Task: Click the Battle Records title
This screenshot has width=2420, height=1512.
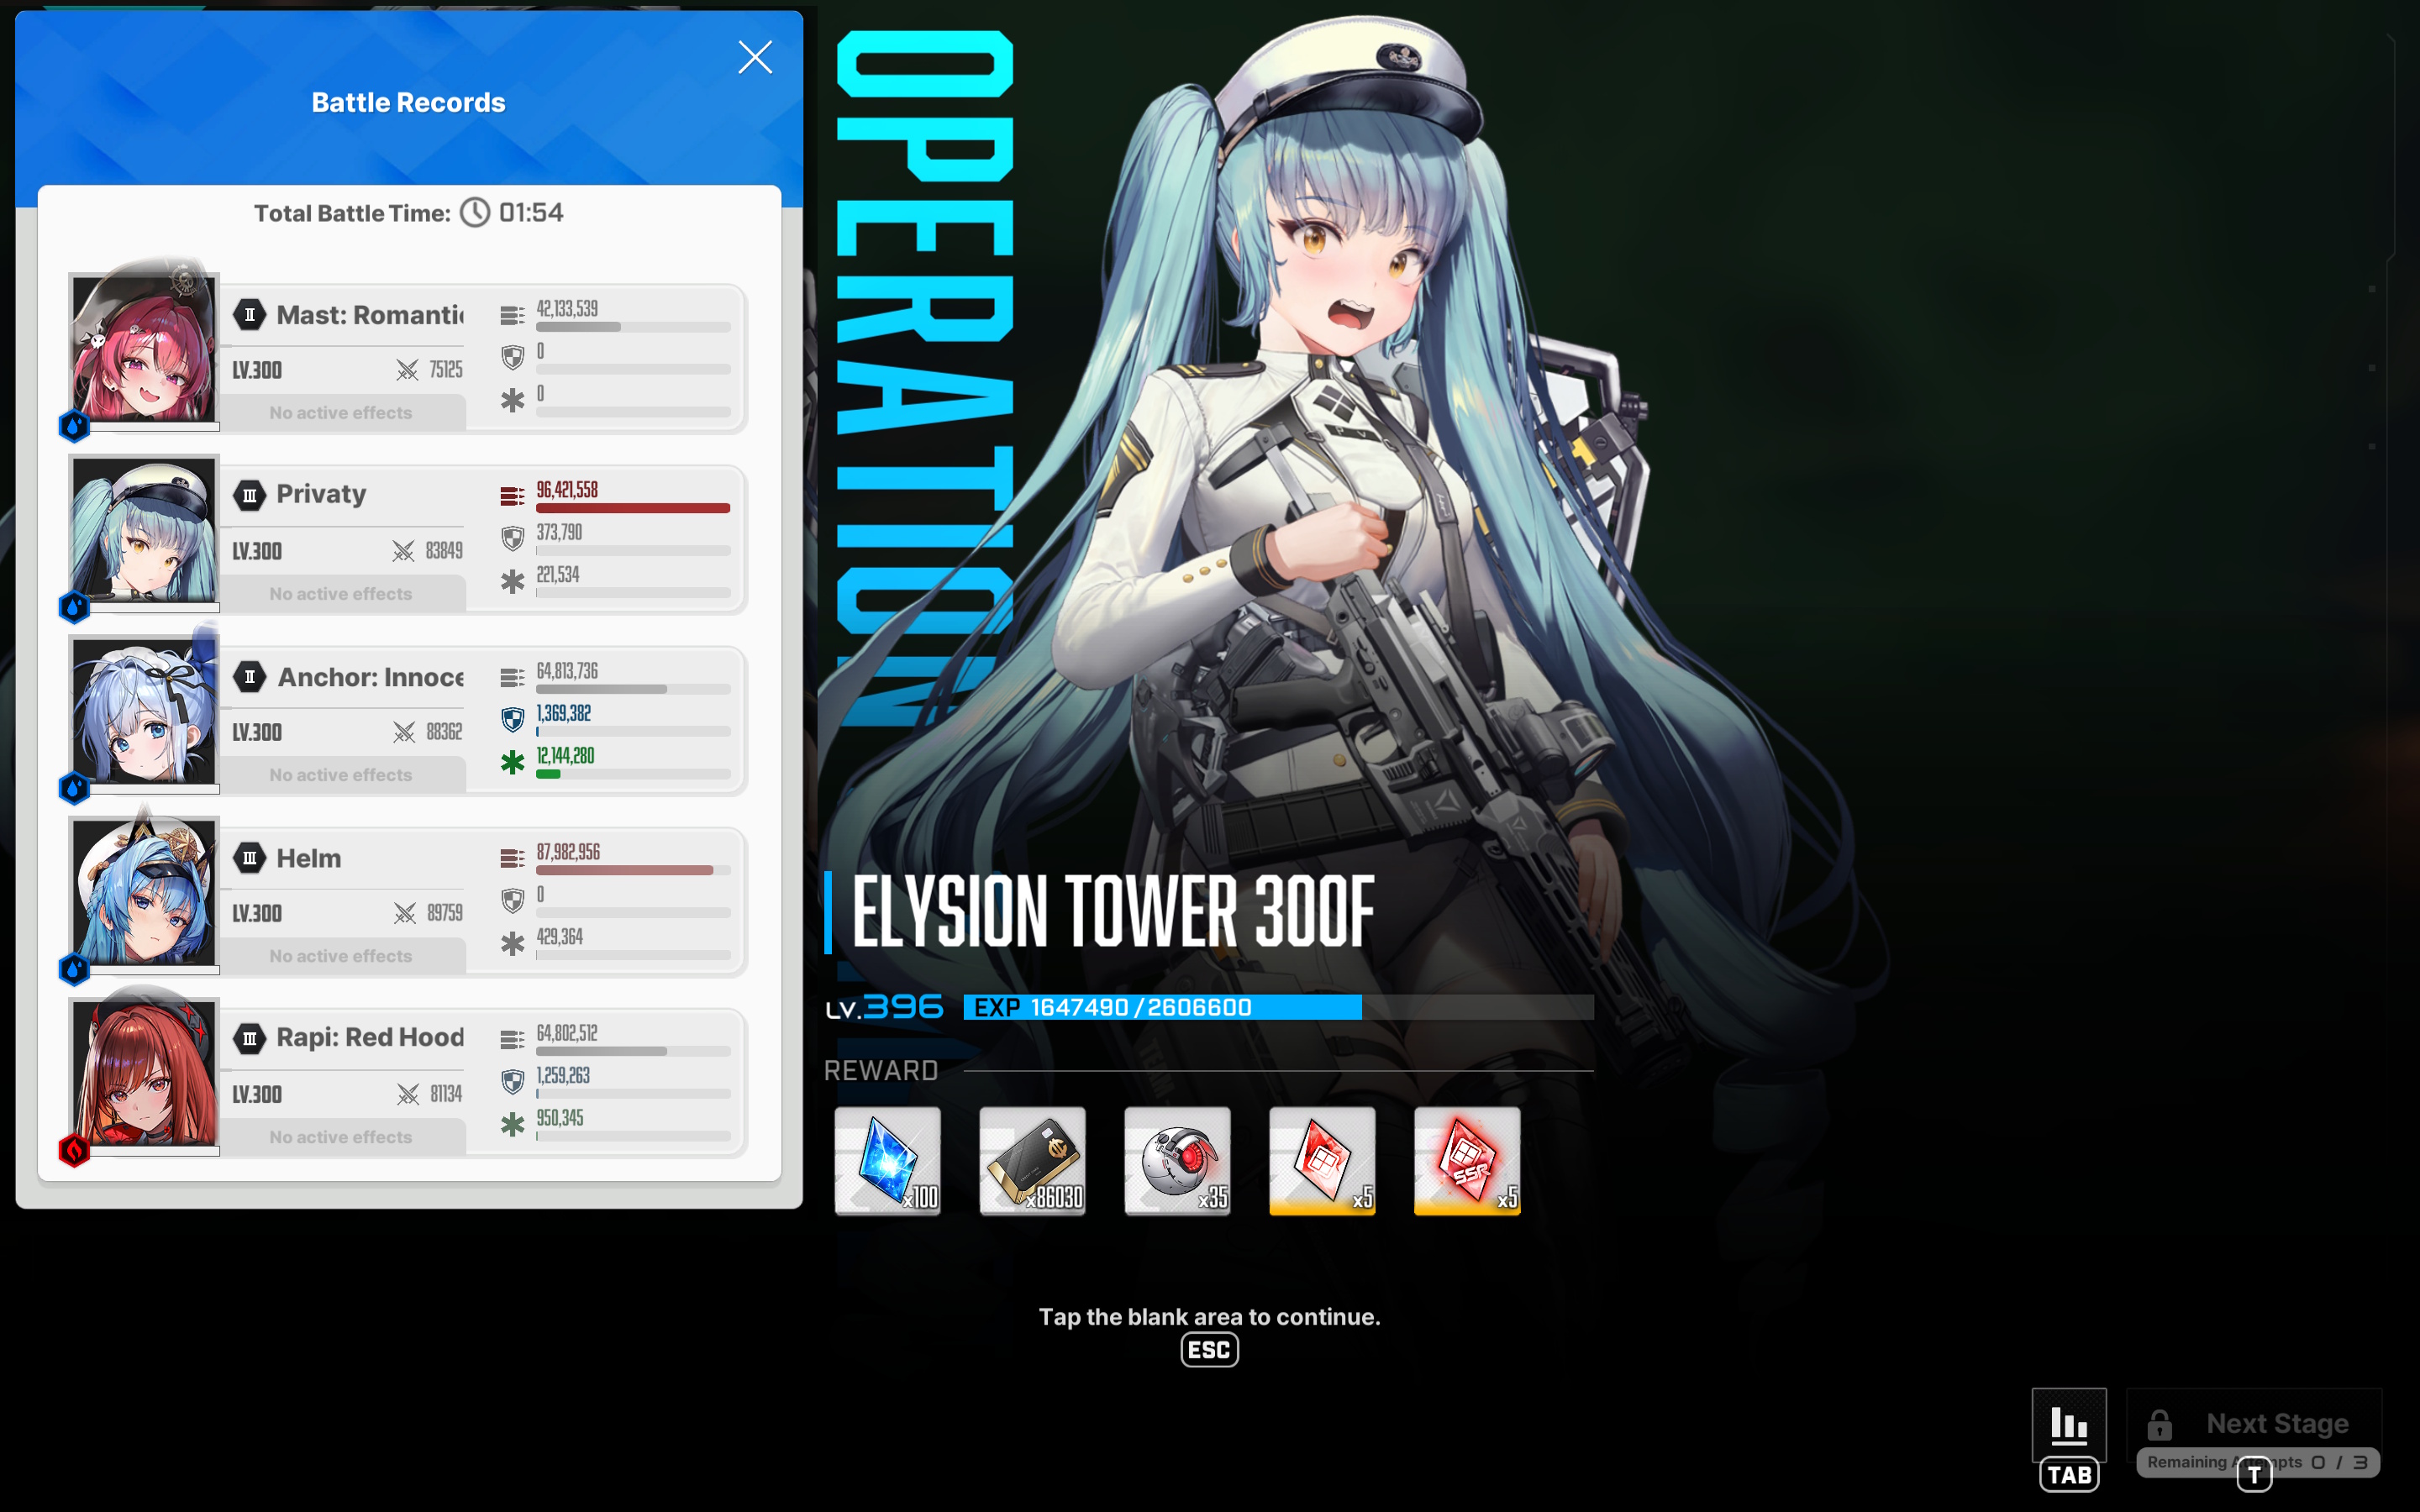Action: tap(408, 102)
